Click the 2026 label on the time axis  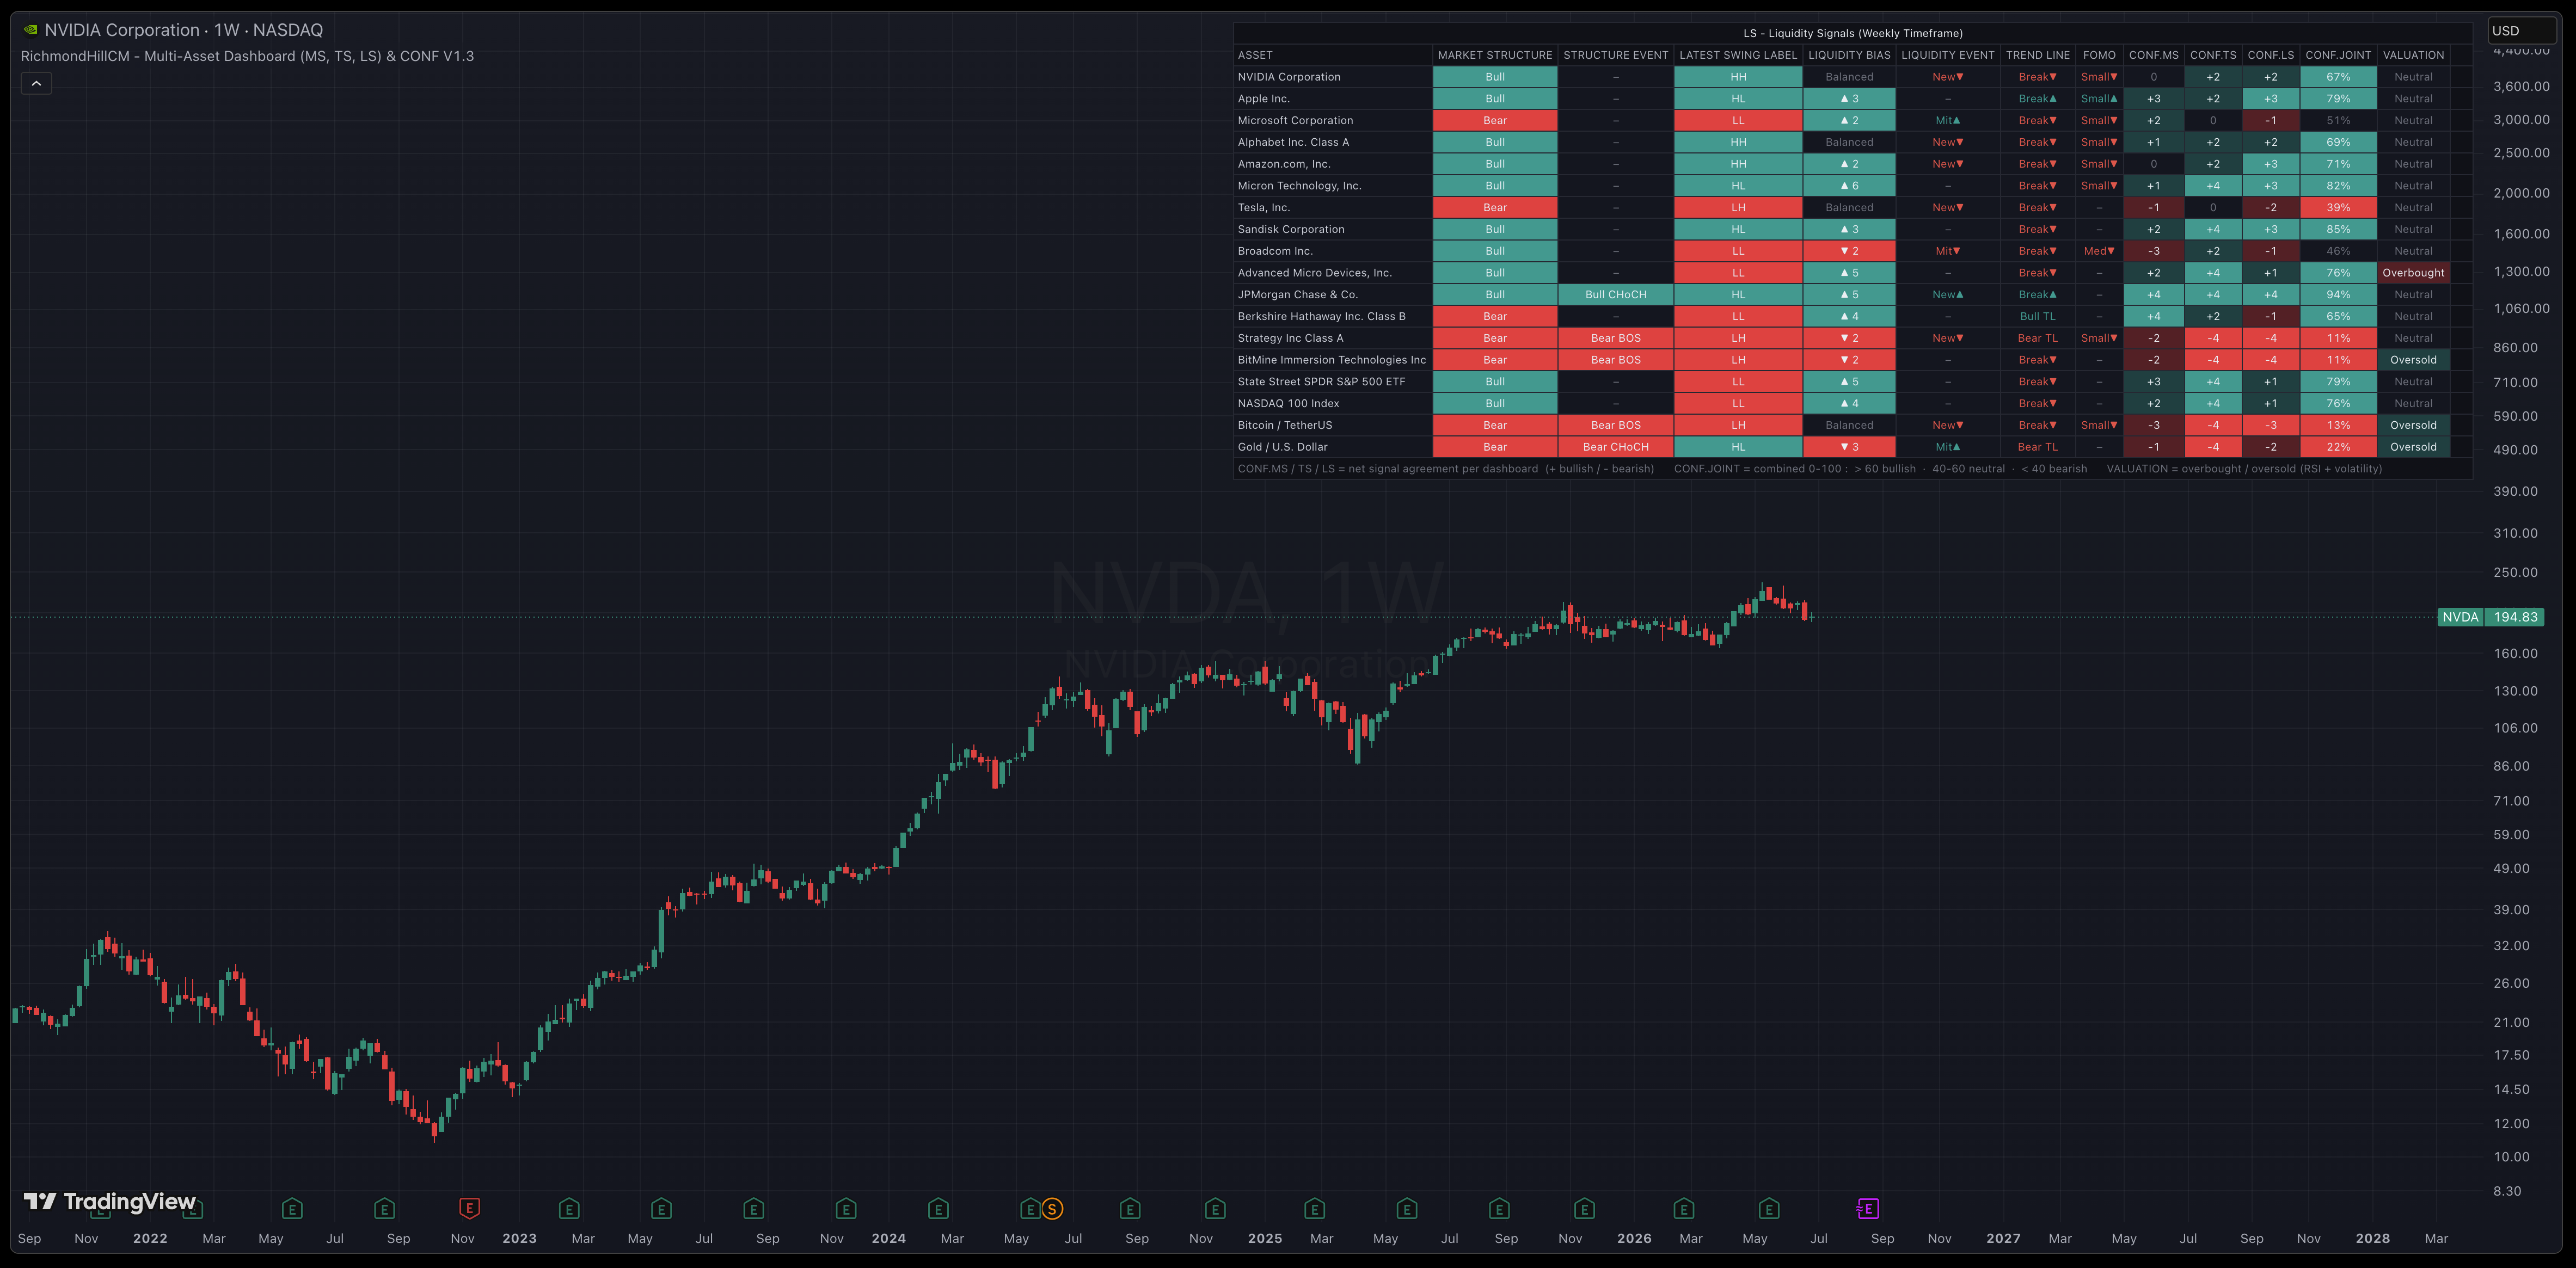click(x=1634, y=1238)
